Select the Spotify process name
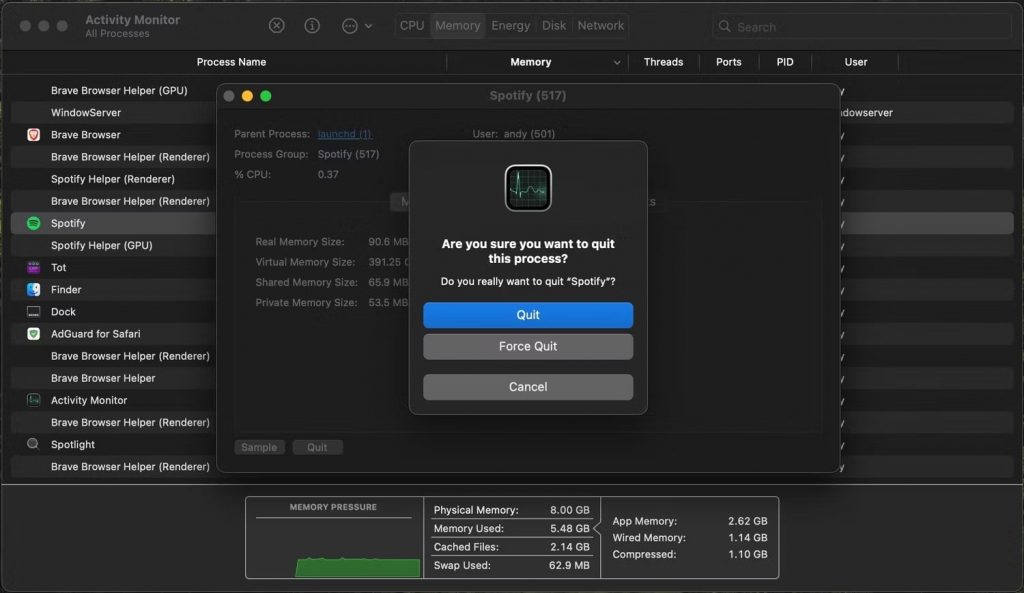The width and height of the screenshot is (1024, 593). 68,223
